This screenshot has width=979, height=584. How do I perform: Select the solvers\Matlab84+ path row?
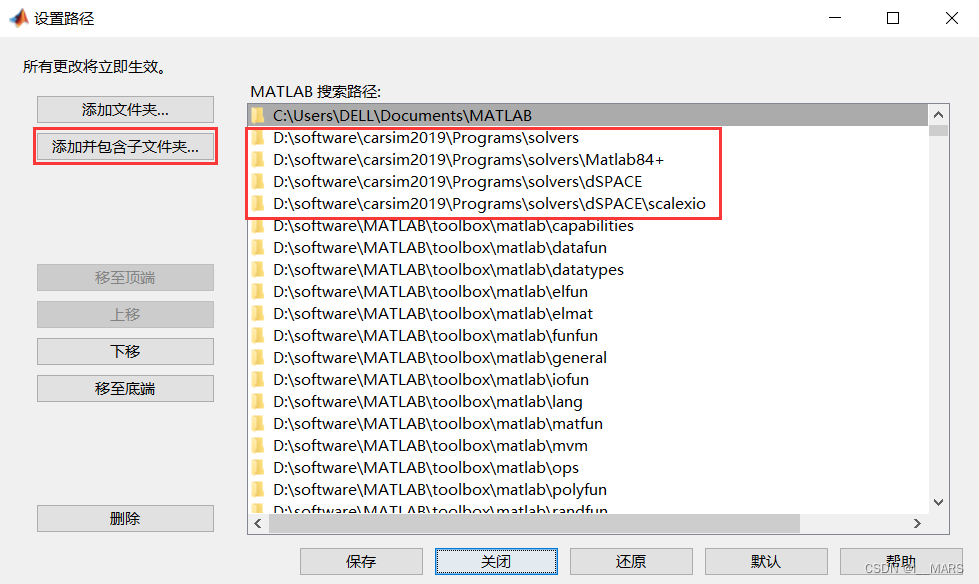point(588,160)
